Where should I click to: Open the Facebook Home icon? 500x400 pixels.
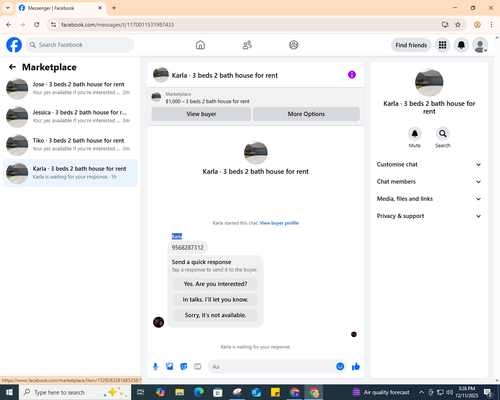[200, 45]
